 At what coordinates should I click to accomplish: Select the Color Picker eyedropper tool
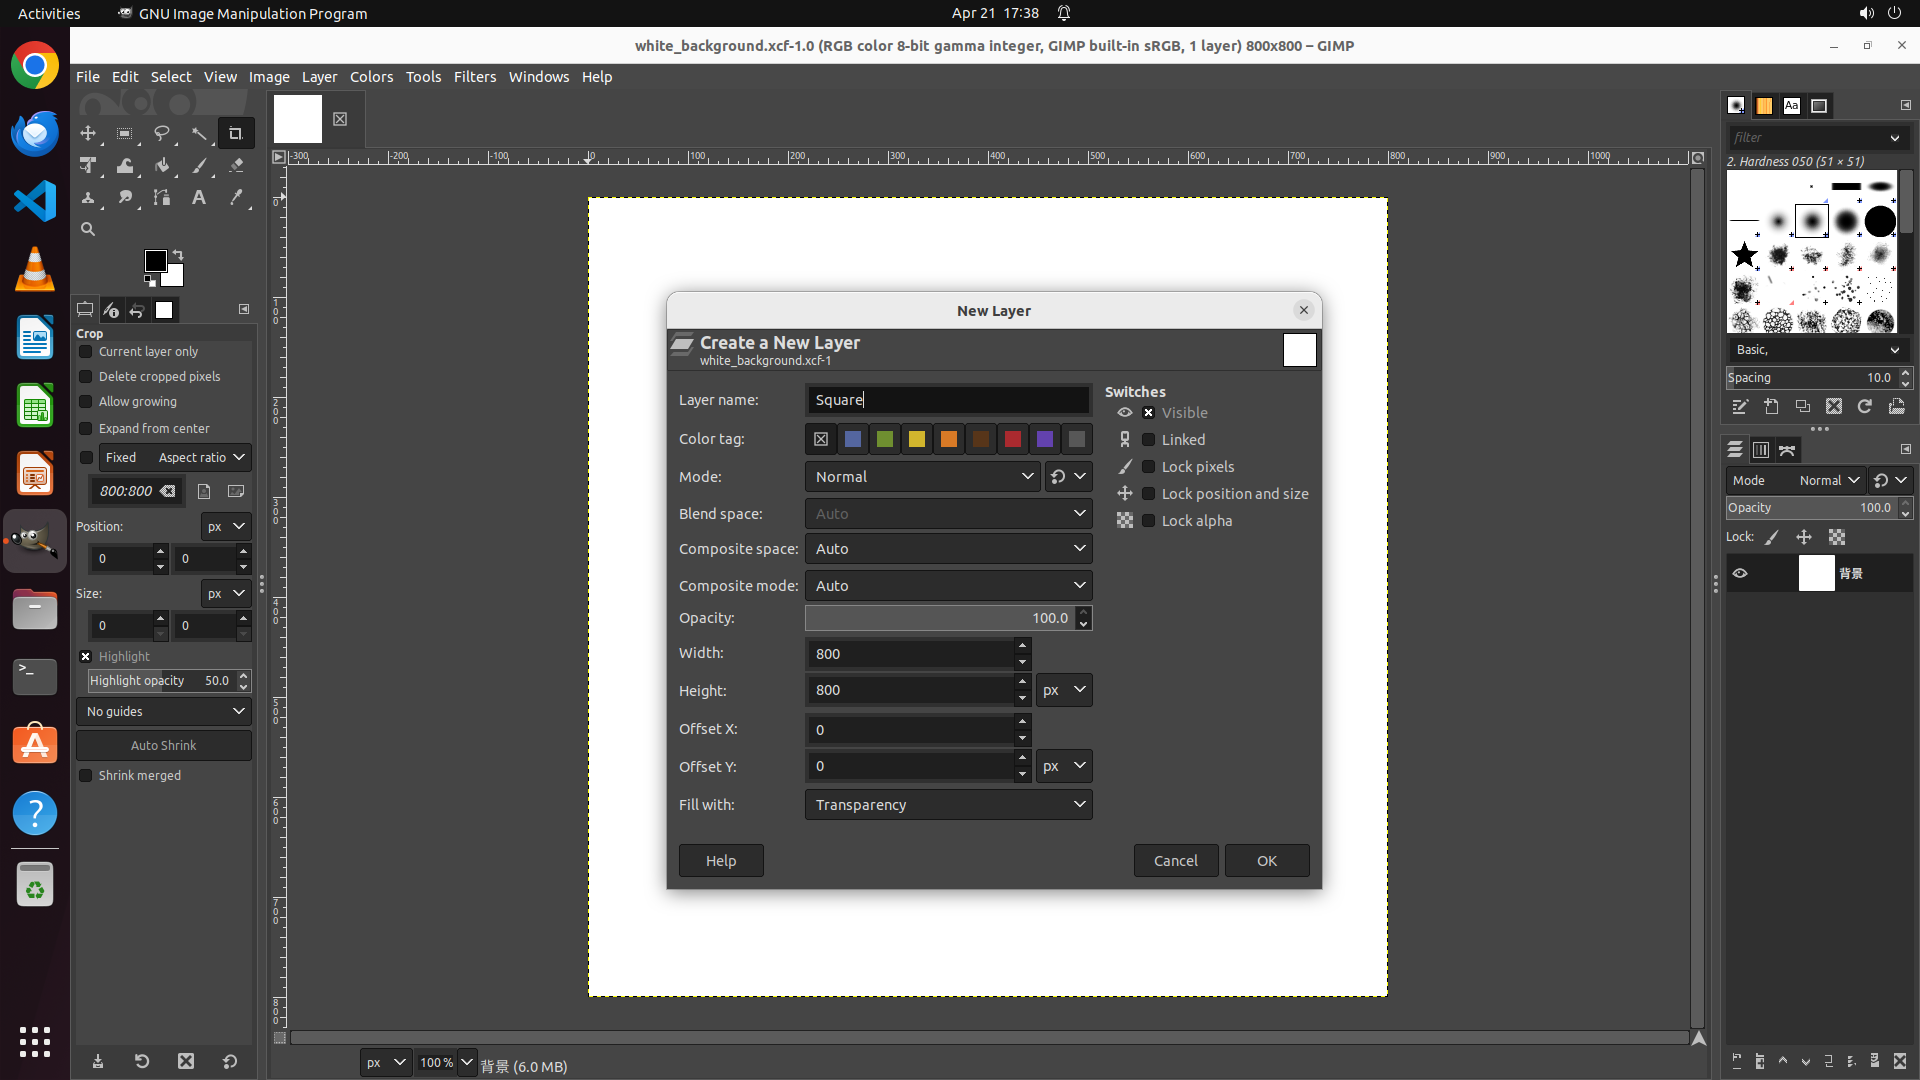point(236,198)
